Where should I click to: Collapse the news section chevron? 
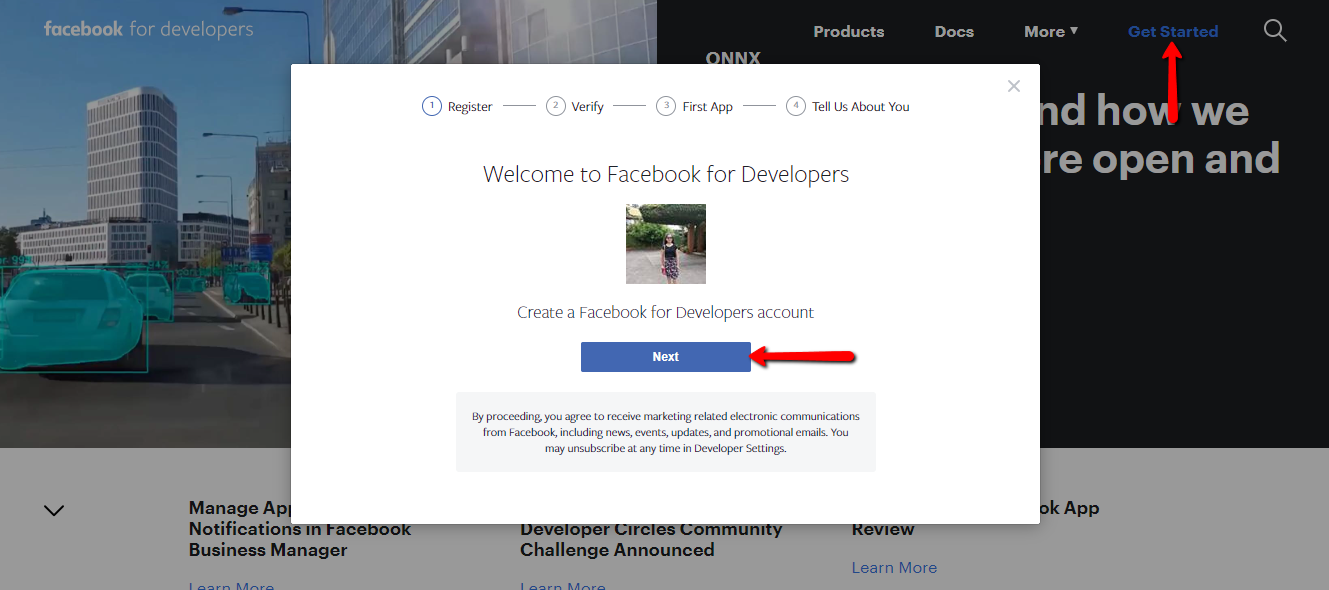tap(54, 510)
